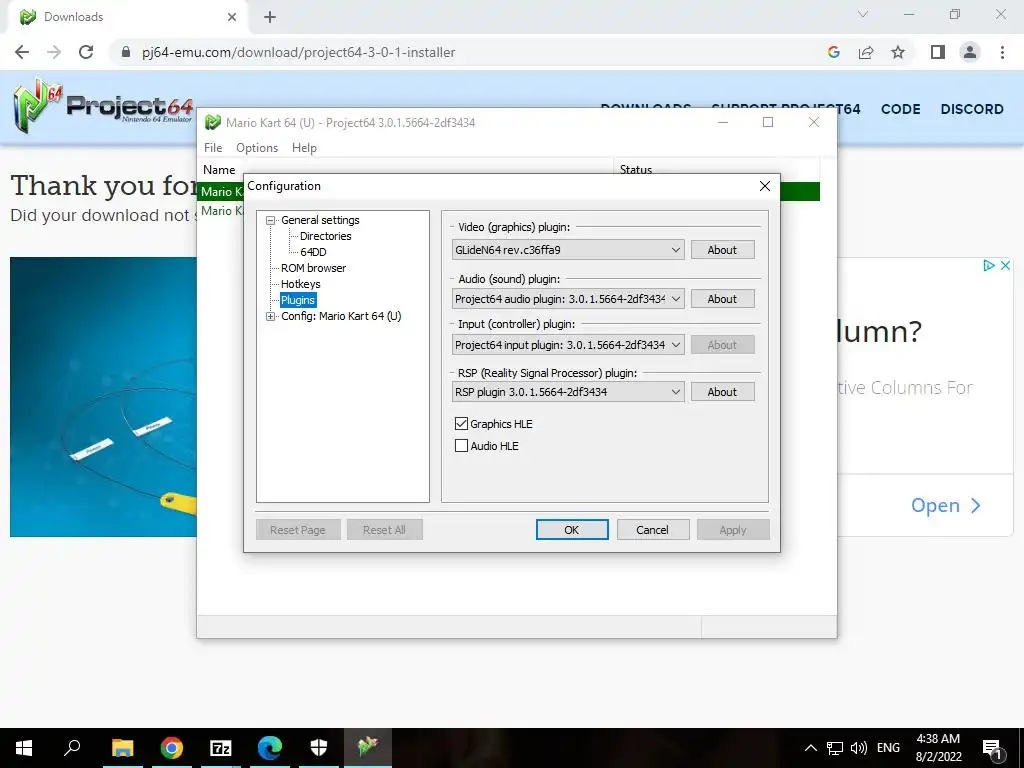The image size is (1024, 768).
Task: Click the Reset All button
Action: (384, 530)
